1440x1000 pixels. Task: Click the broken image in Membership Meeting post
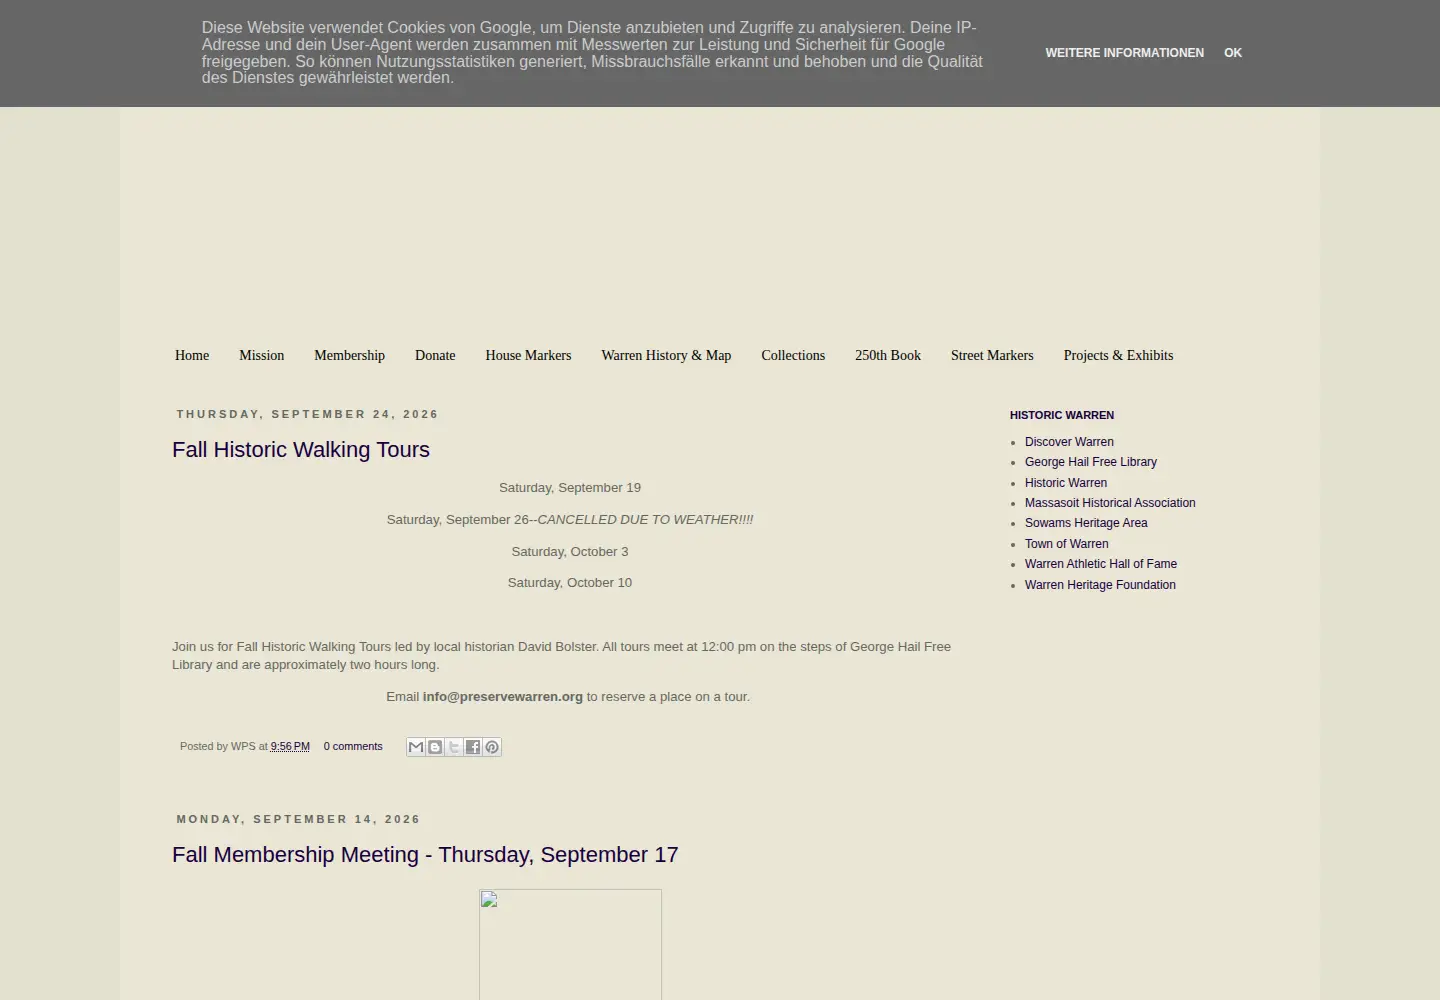coord(570,944)
